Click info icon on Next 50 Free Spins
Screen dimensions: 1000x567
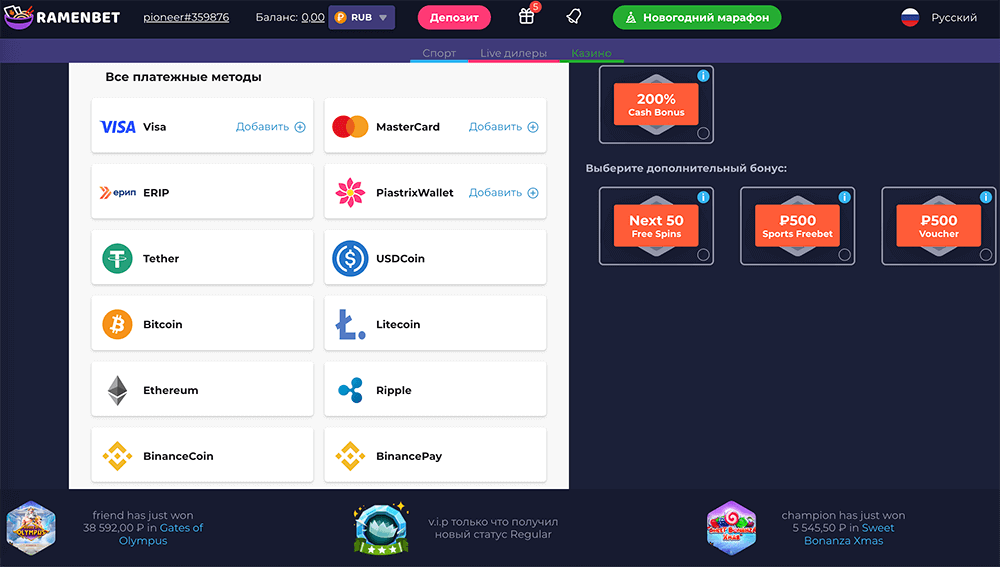click(703, 198)
